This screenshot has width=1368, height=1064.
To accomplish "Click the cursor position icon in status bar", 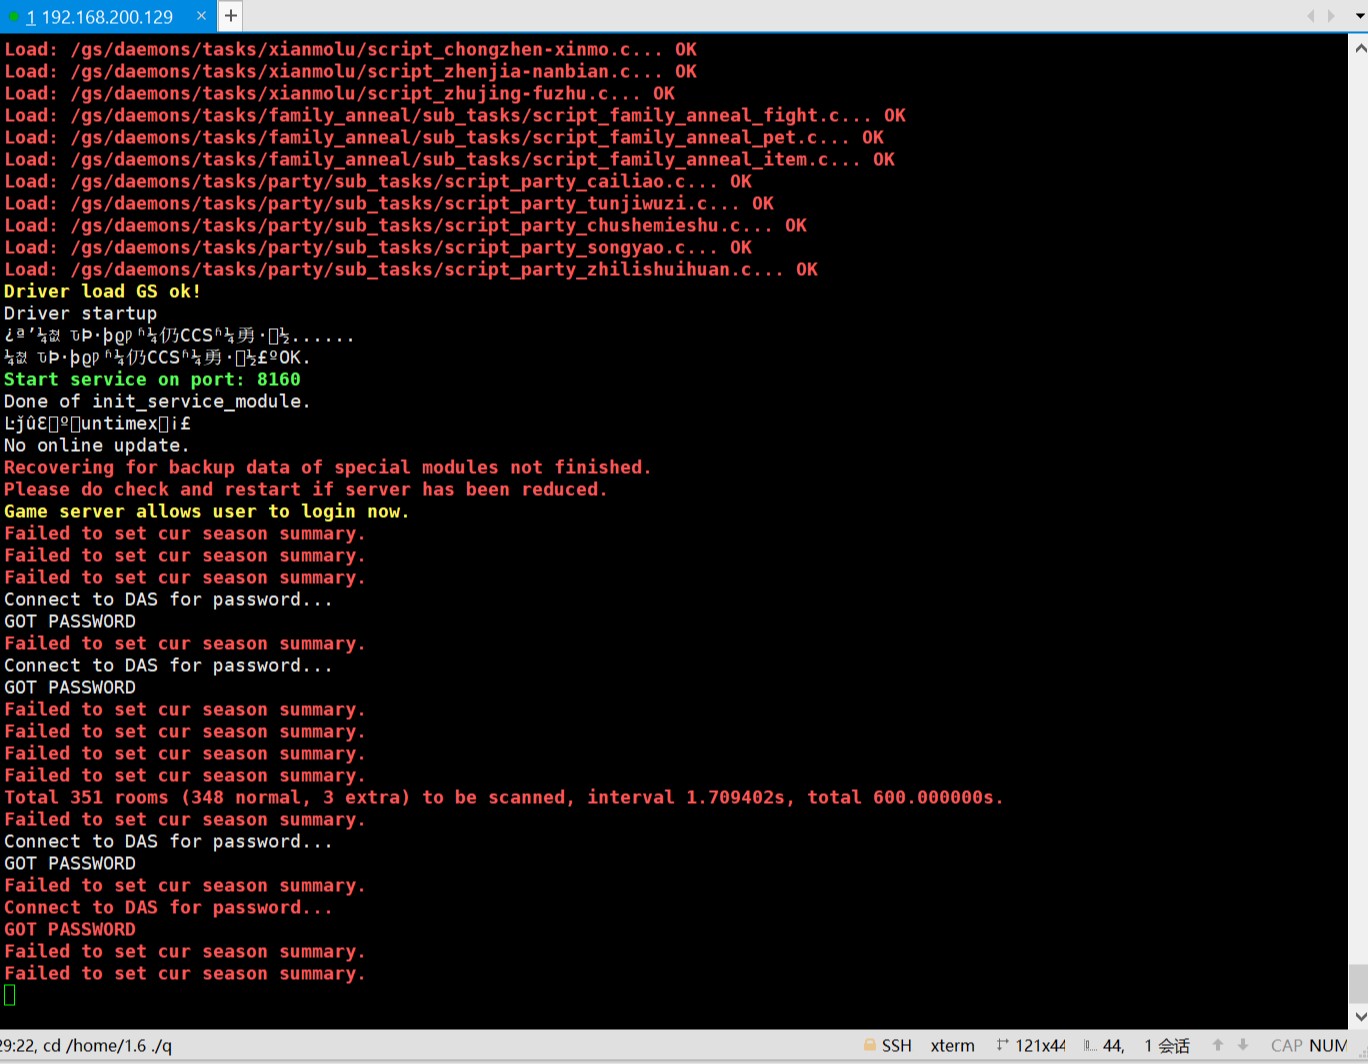I will [1090, 1045].
